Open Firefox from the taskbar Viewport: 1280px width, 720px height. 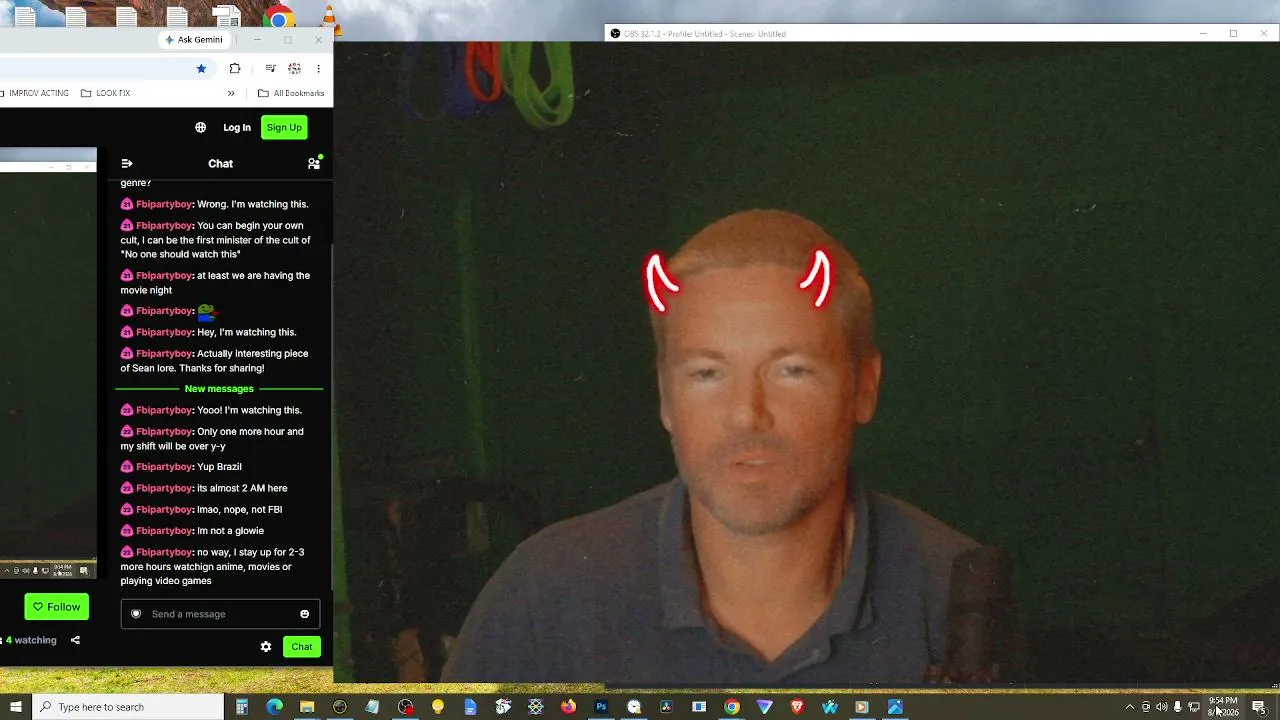568,707
